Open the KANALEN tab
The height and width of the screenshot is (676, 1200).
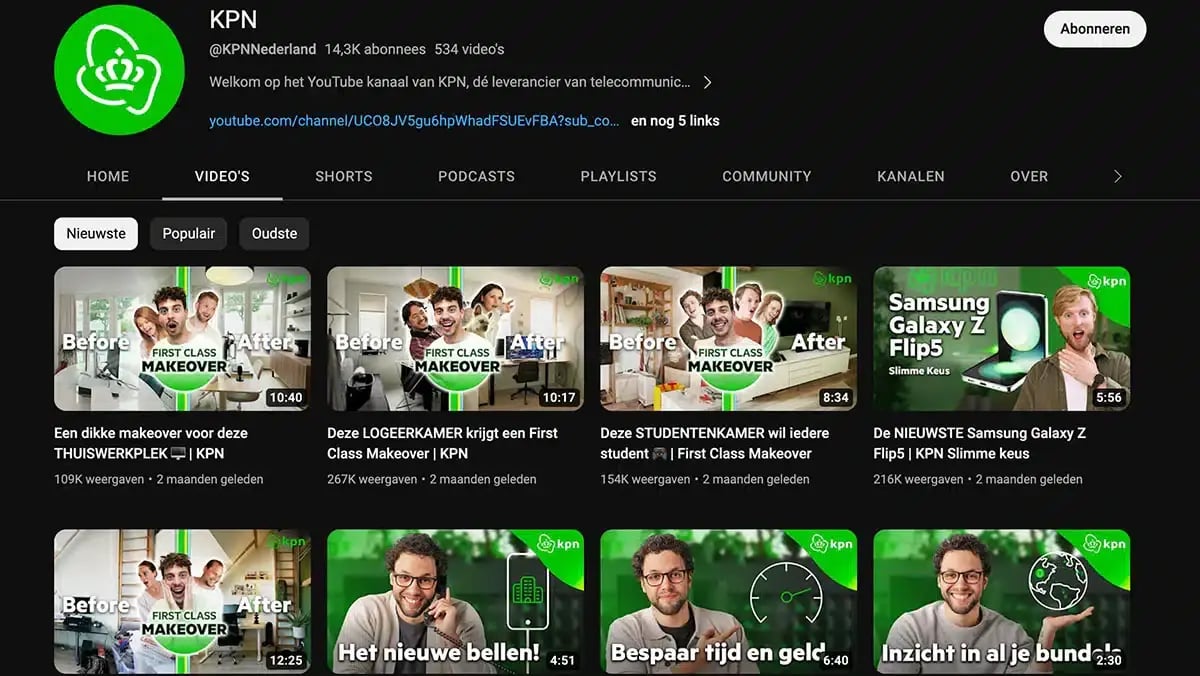tap(911, 176)
